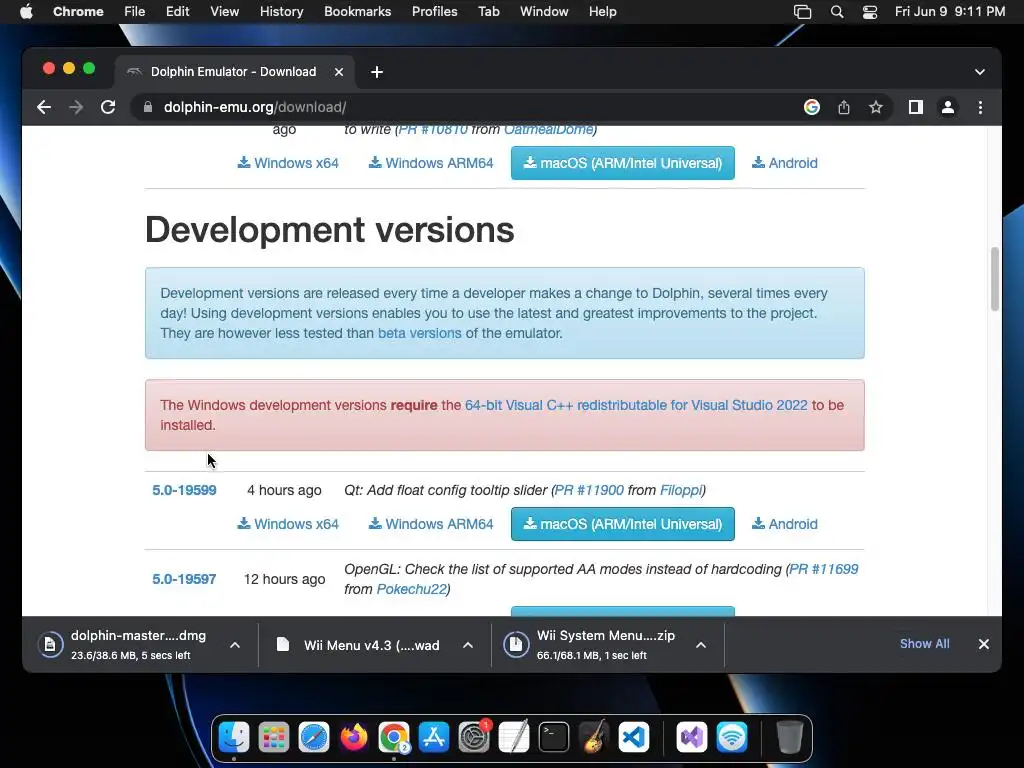The image size is (1024, 768).
Task: Open the Edit menu
Action: (x=177, y=12)
